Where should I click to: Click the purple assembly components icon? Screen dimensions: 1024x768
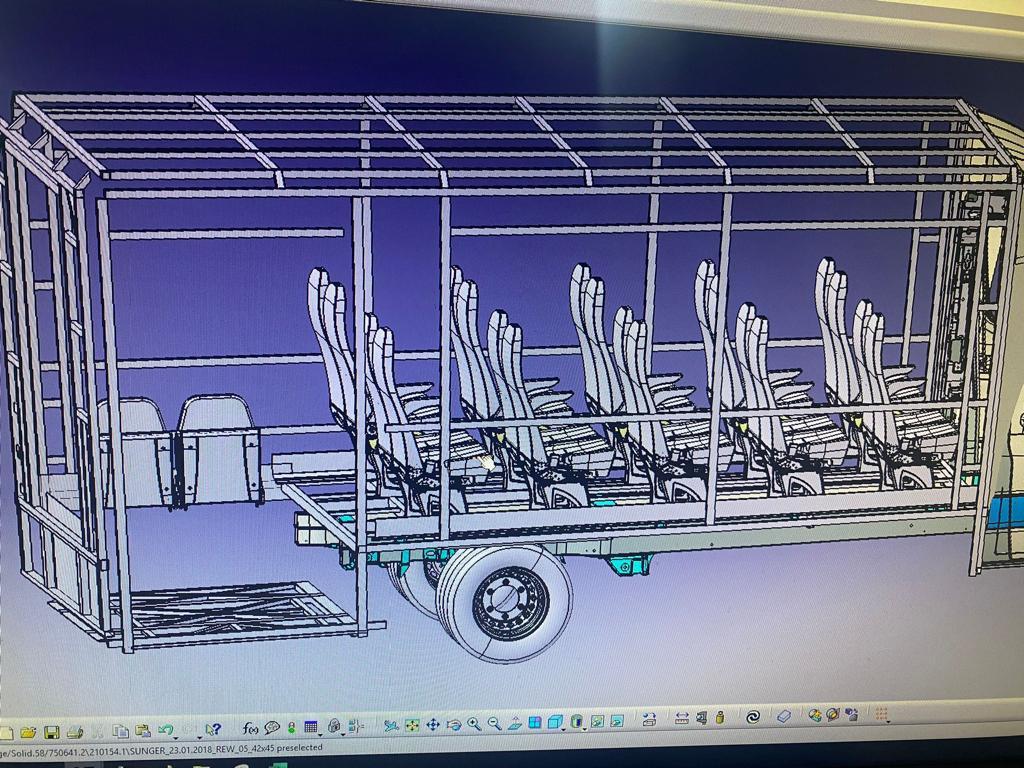click(x=852, y=714)
